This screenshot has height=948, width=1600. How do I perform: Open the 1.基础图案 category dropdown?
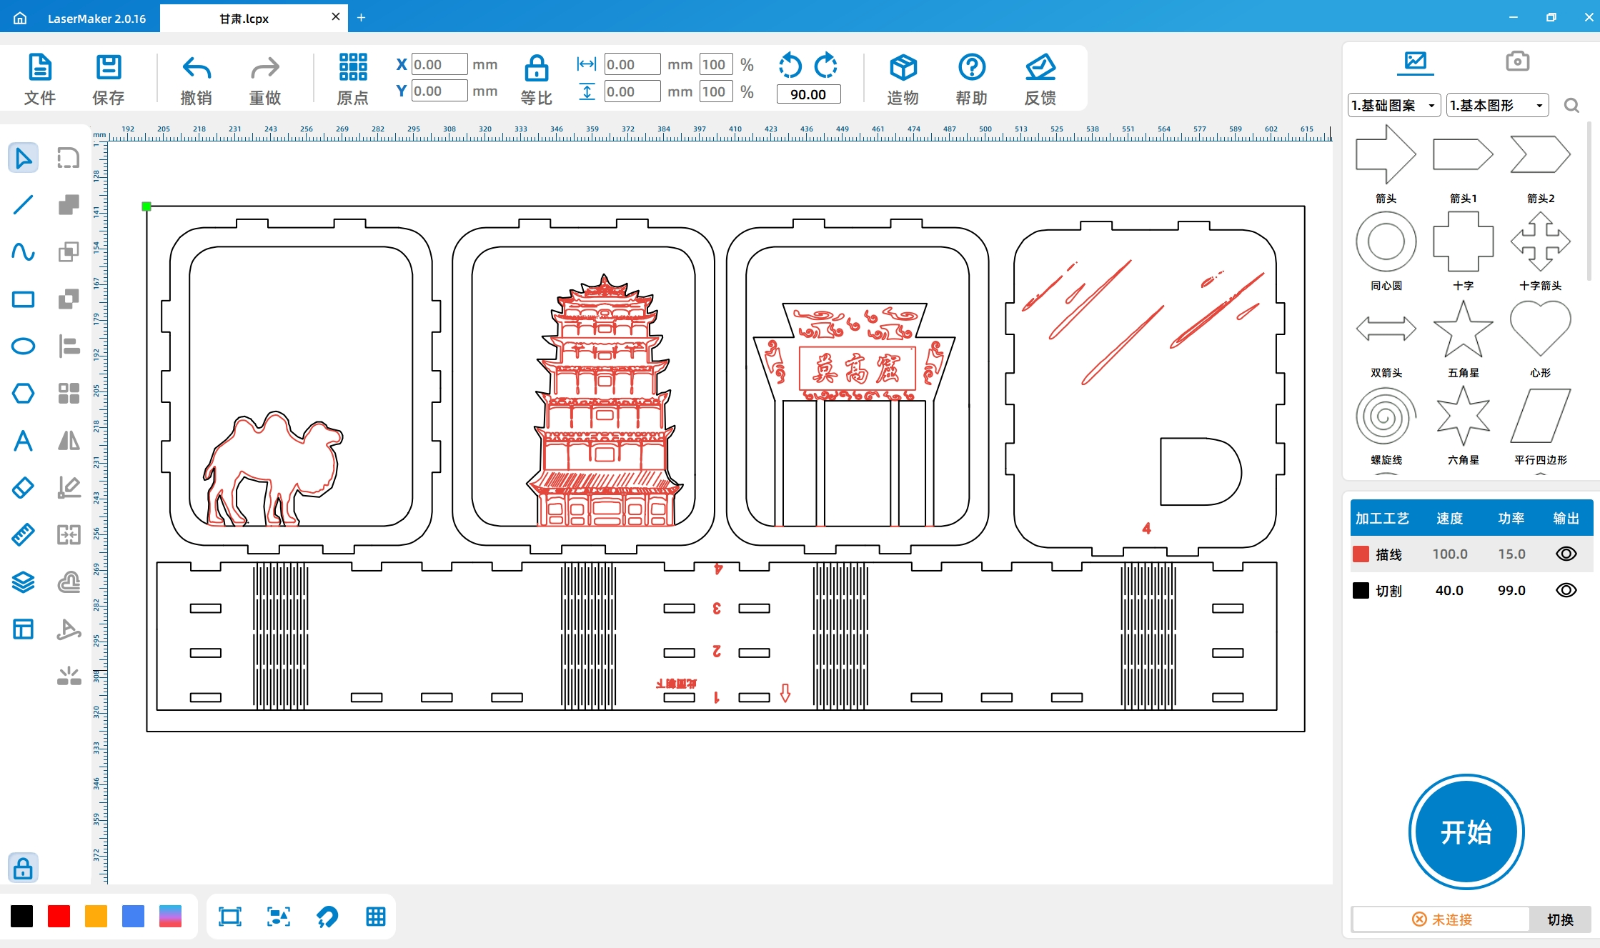click(1394, 105)
